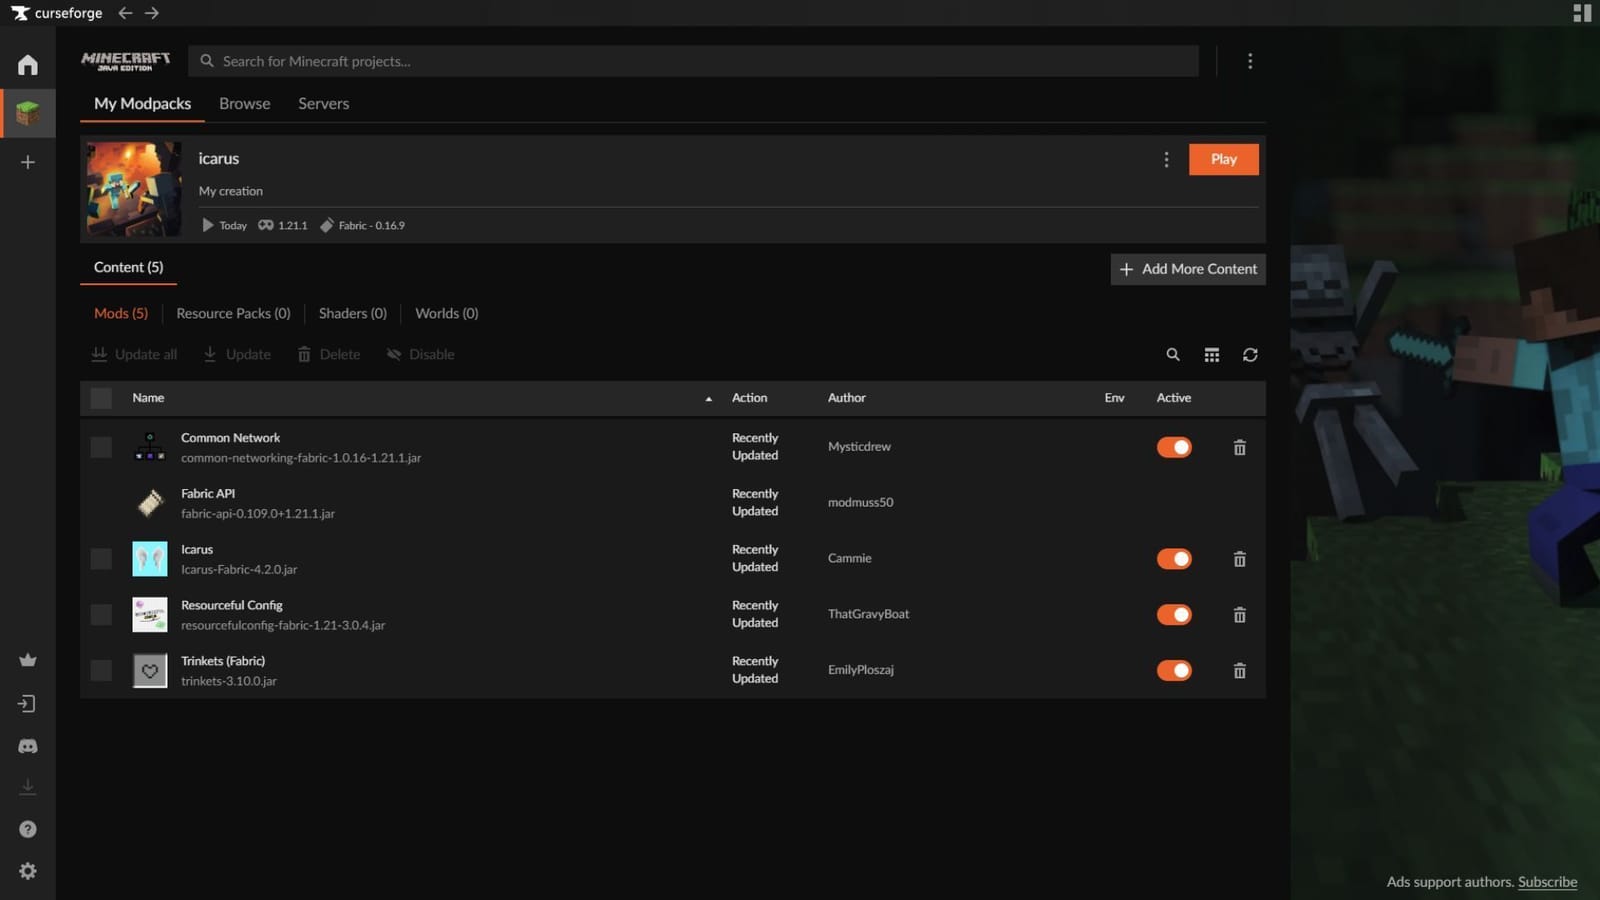
Task: Select the Minecraft game icon in sidebar
Action: tap(27, 112)
